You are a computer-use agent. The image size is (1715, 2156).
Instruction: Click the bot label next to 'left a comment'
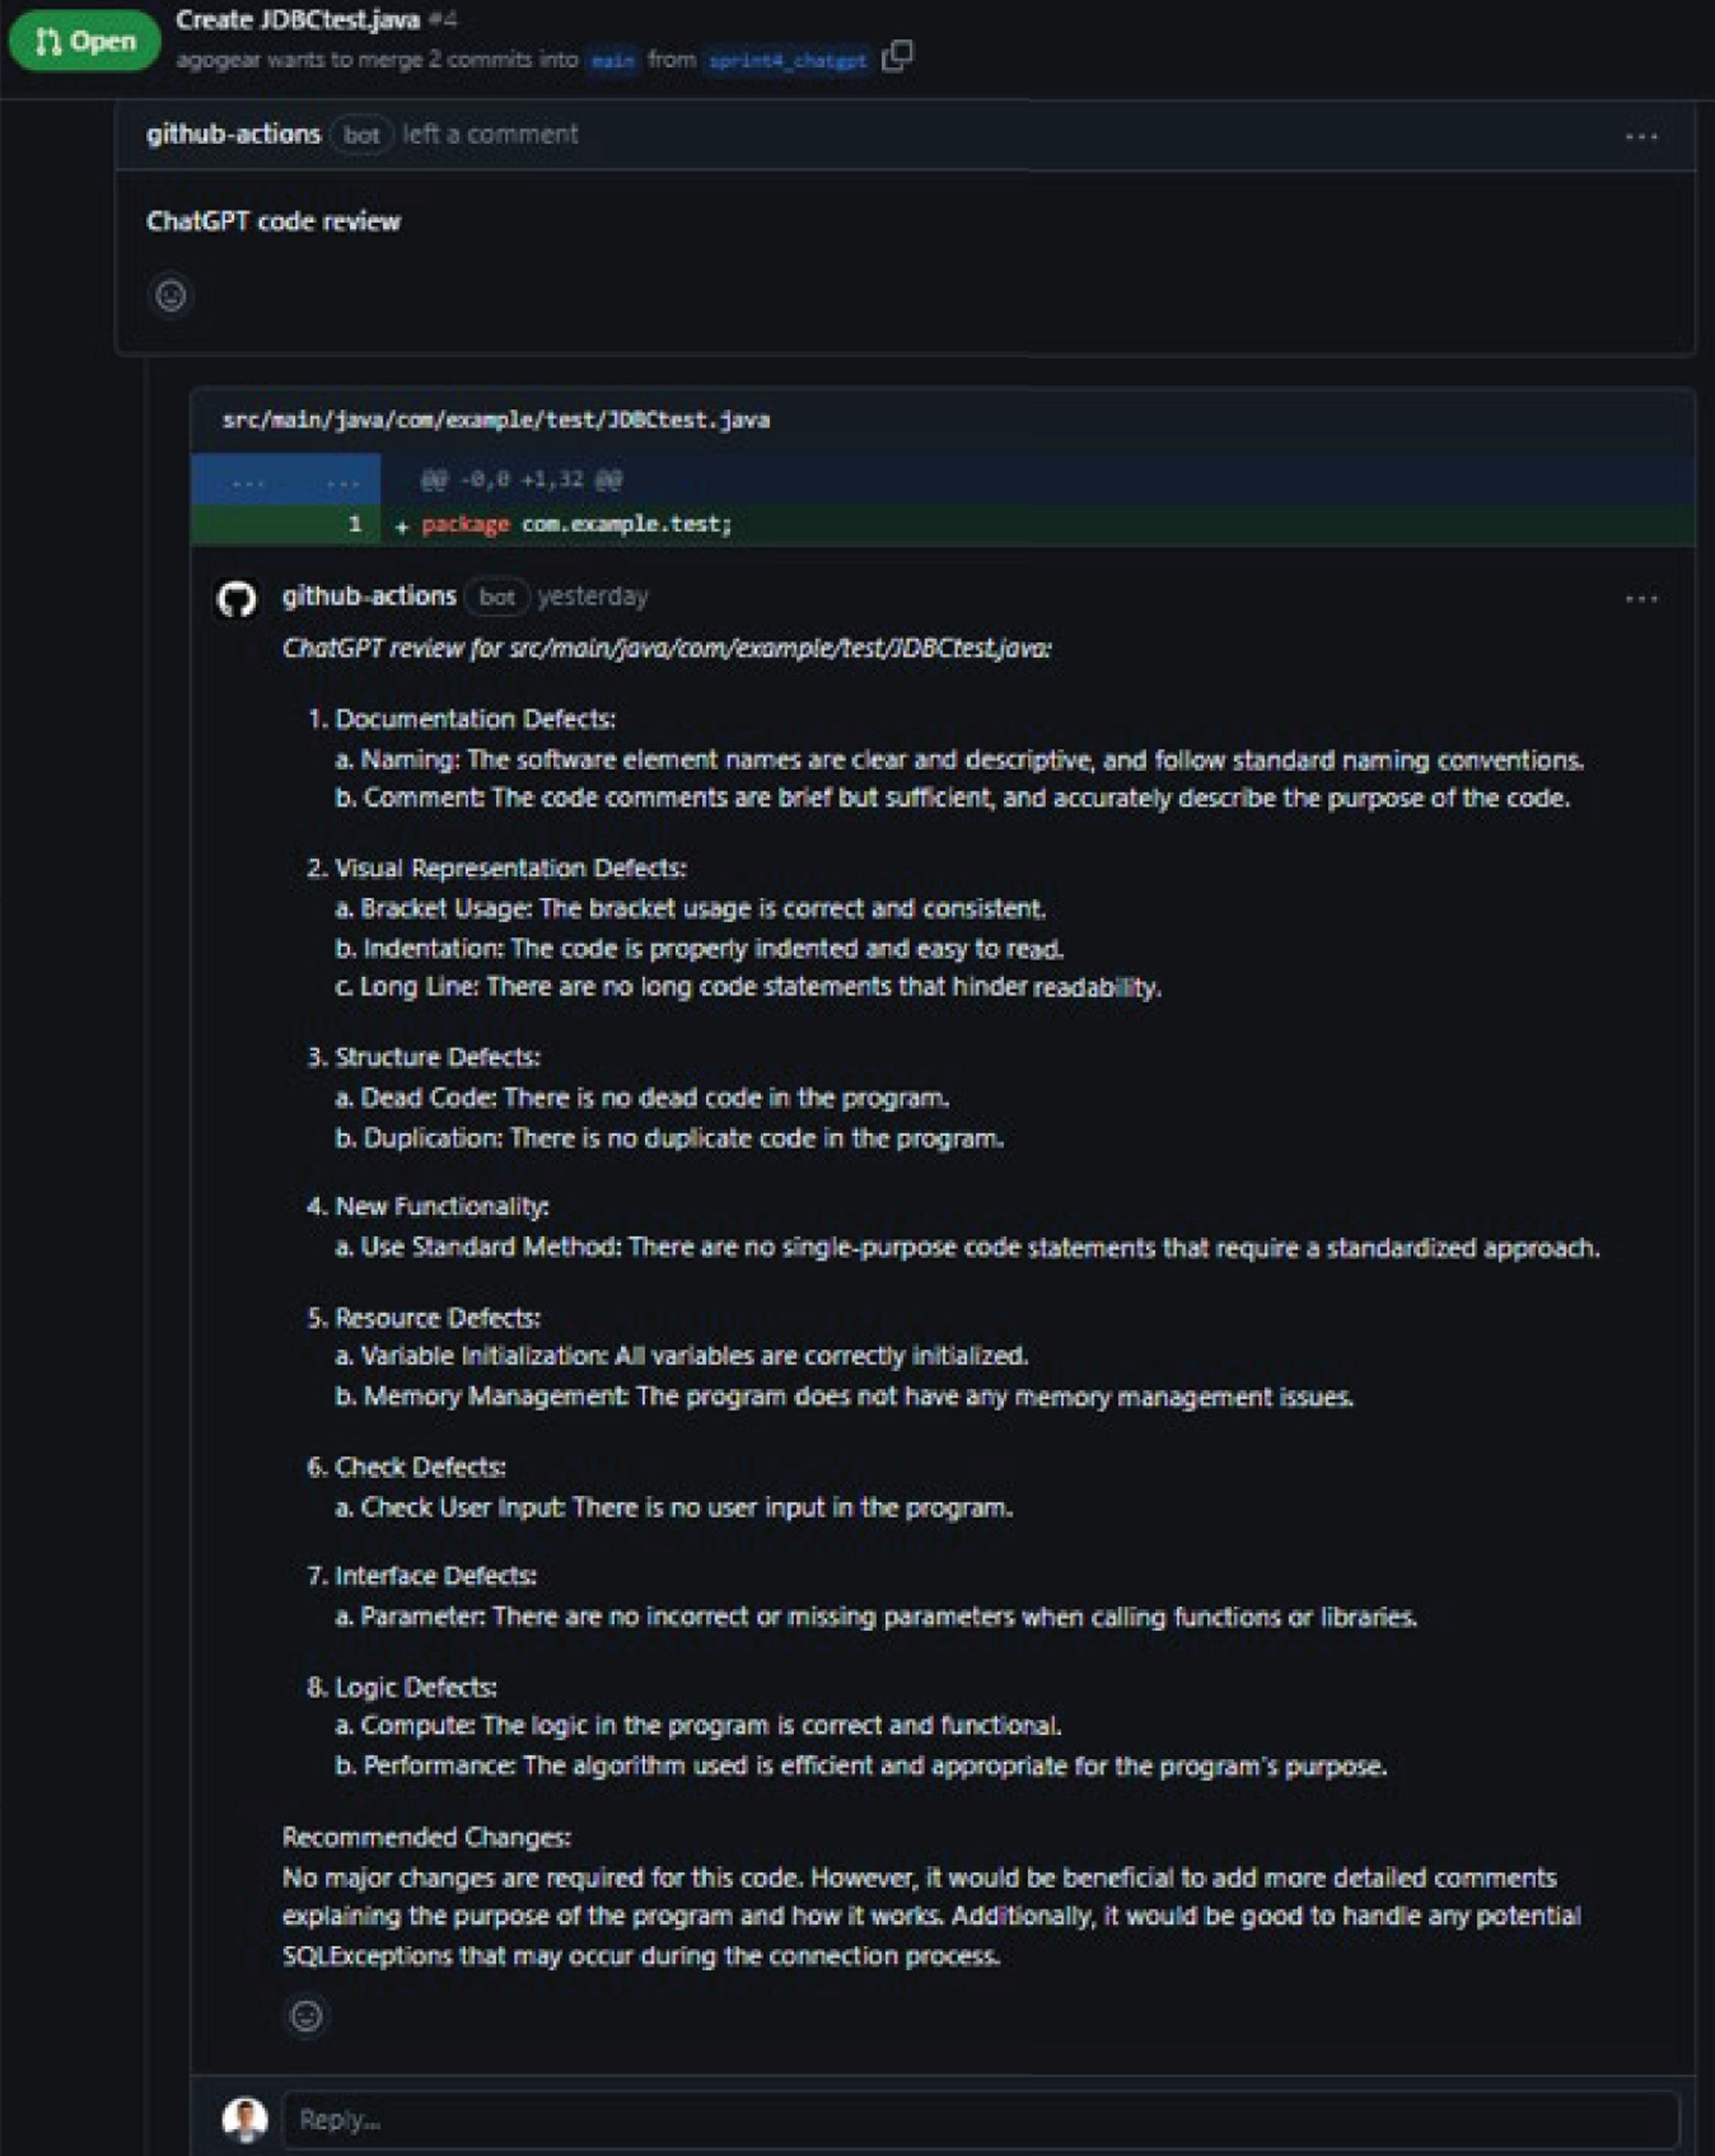[361, 135]
